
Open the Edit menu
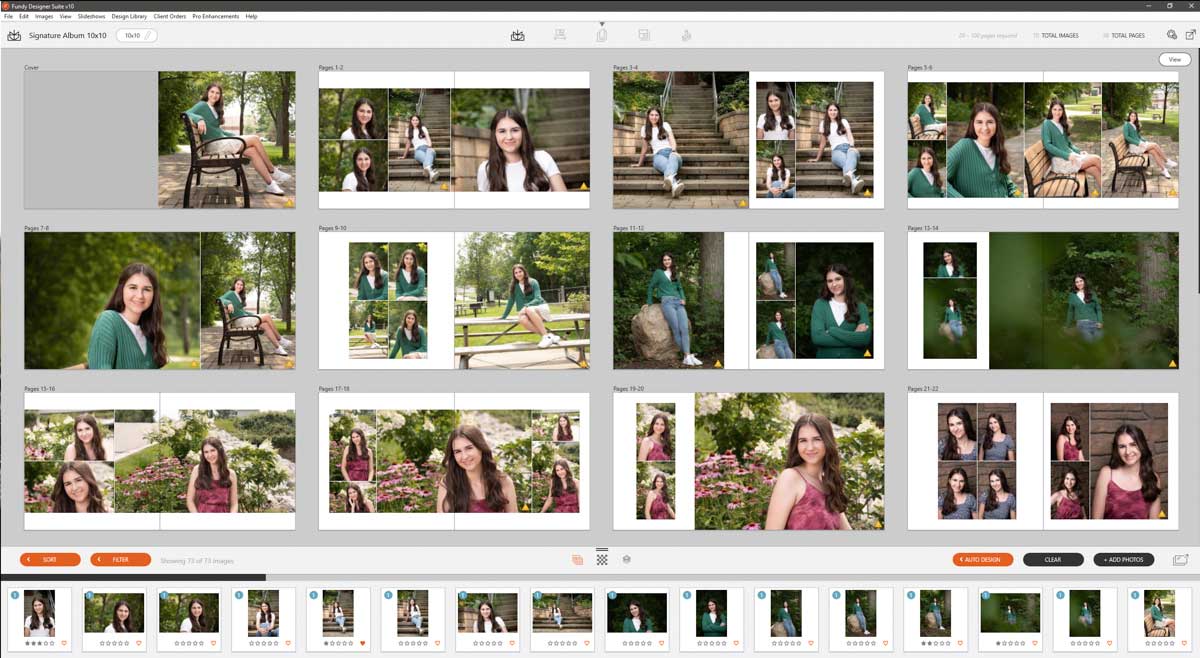23,17
